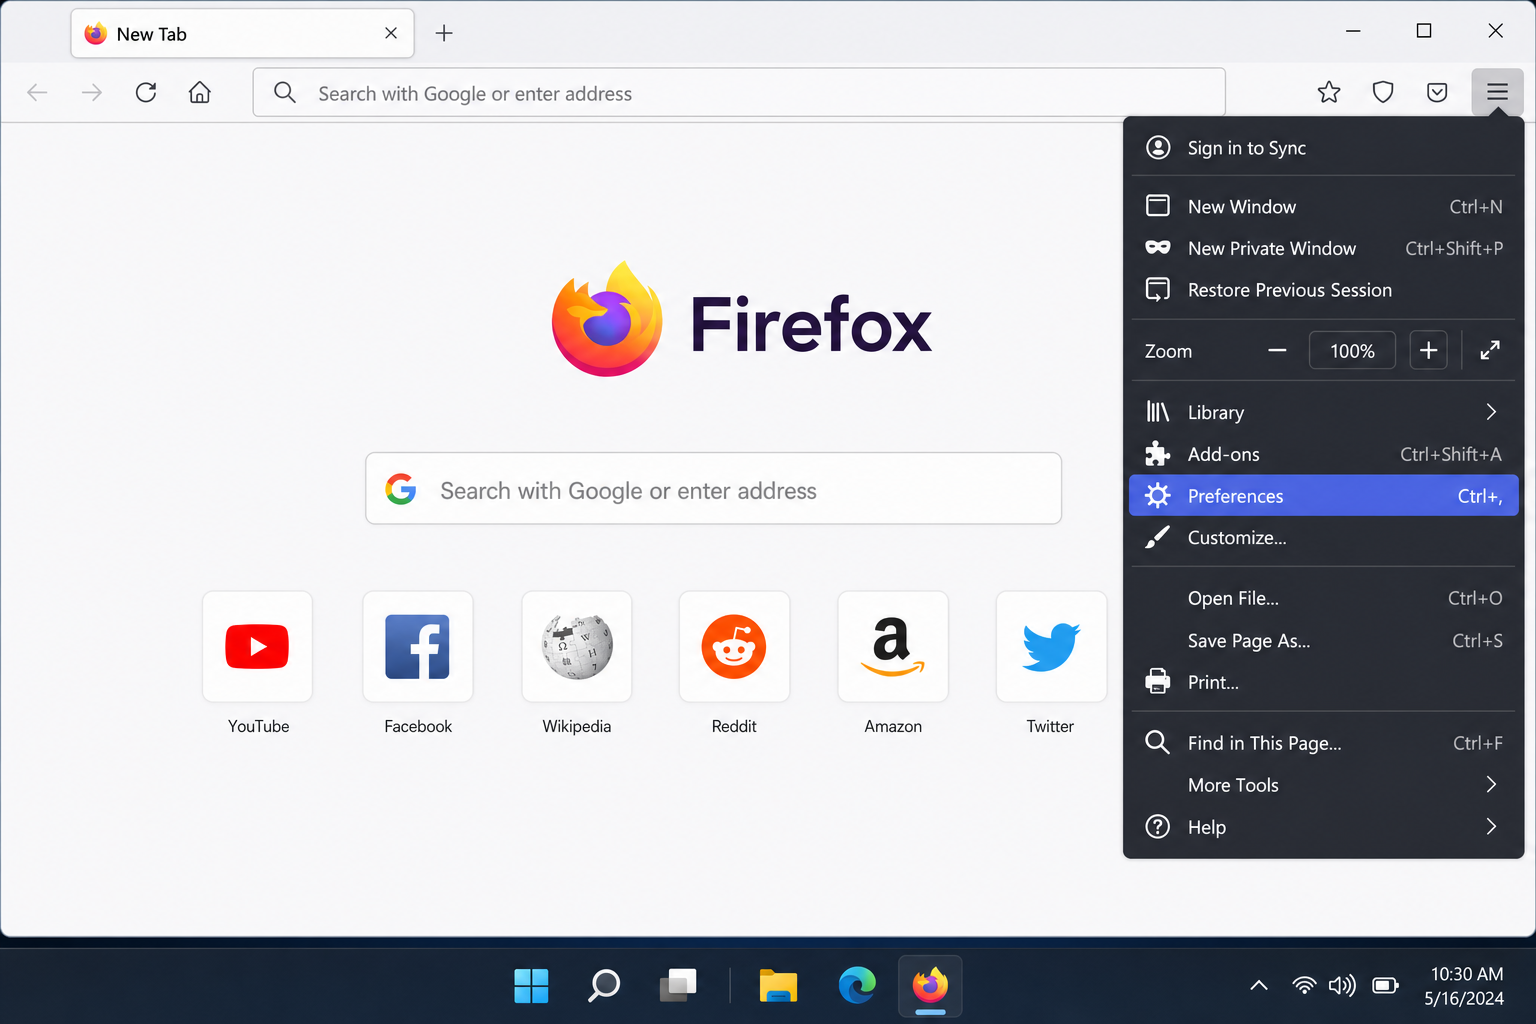Decrease zoom with the minus button
1536x1024 pixels.
click(x=1277, y=350)
